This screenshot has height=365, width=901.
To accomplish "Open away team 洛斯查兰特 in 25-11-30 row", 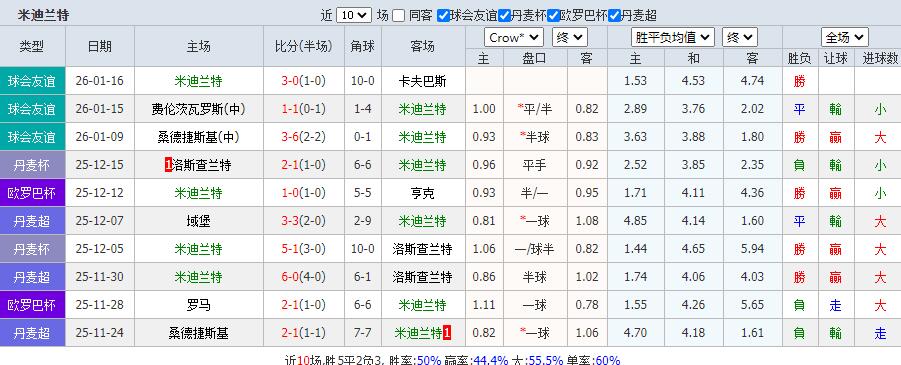I will [422, 277].
